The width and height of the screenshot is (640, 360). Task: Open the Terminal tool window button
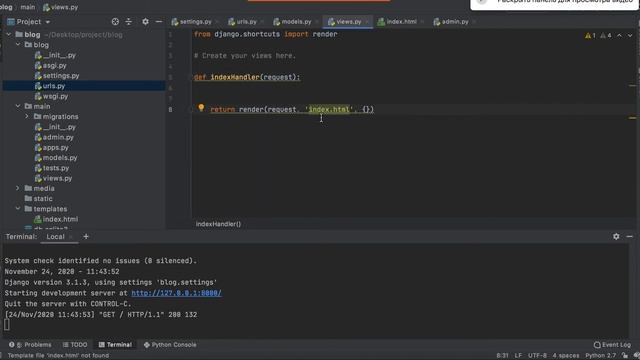click(x=115, y=345)
